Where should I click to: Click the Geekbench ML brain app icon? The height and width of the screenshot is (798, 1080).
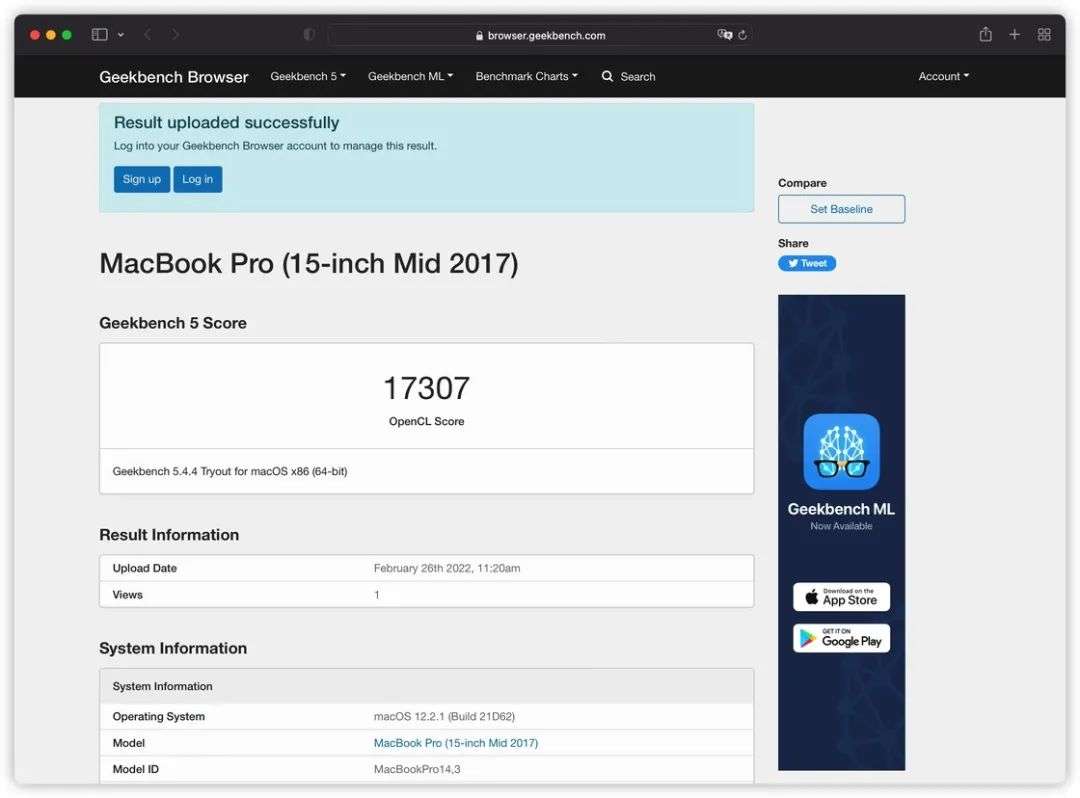[x=842, y=452]
